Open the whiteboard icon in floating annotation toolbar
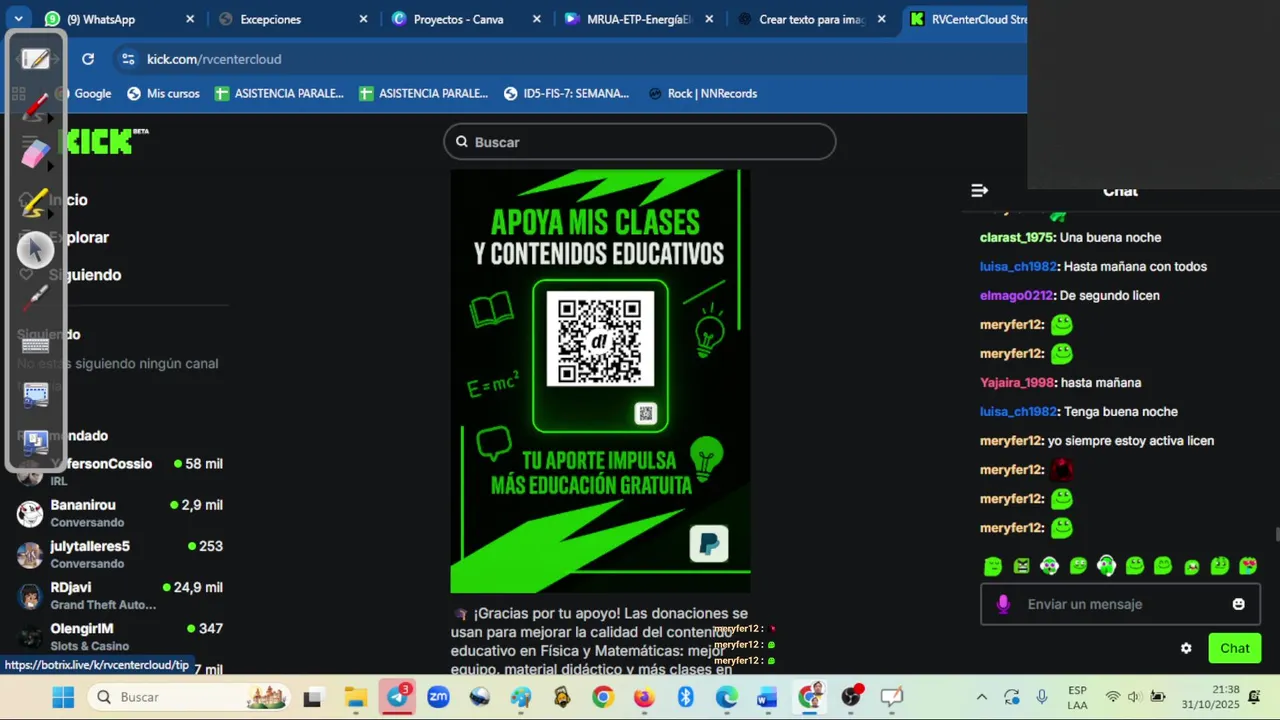Screen dimensions: 1280x720 point(36,59)
